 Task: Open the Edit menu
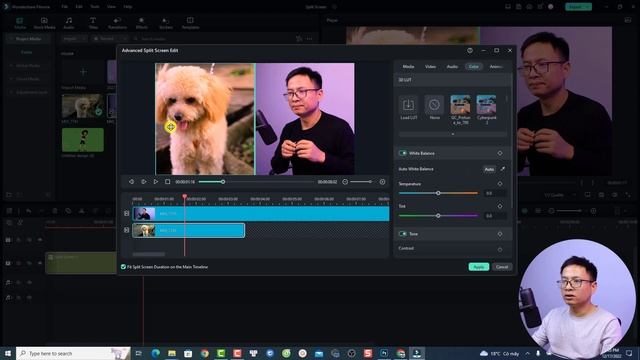pos(79,7)
